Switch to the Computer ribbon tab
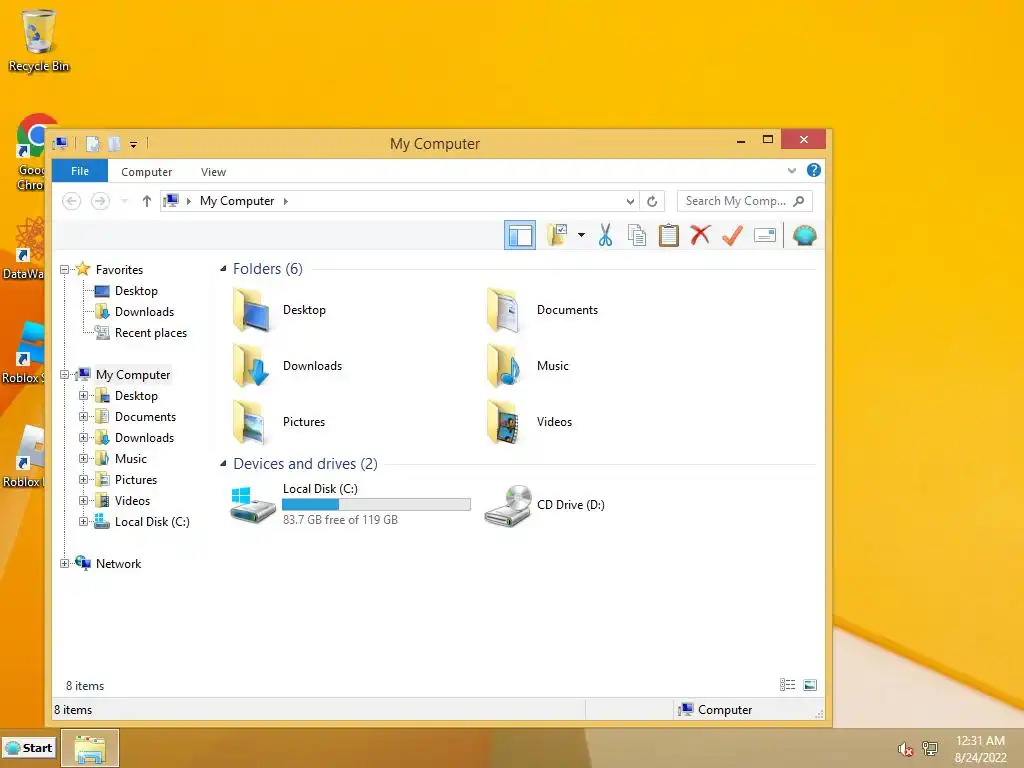 tap(146, 172)
